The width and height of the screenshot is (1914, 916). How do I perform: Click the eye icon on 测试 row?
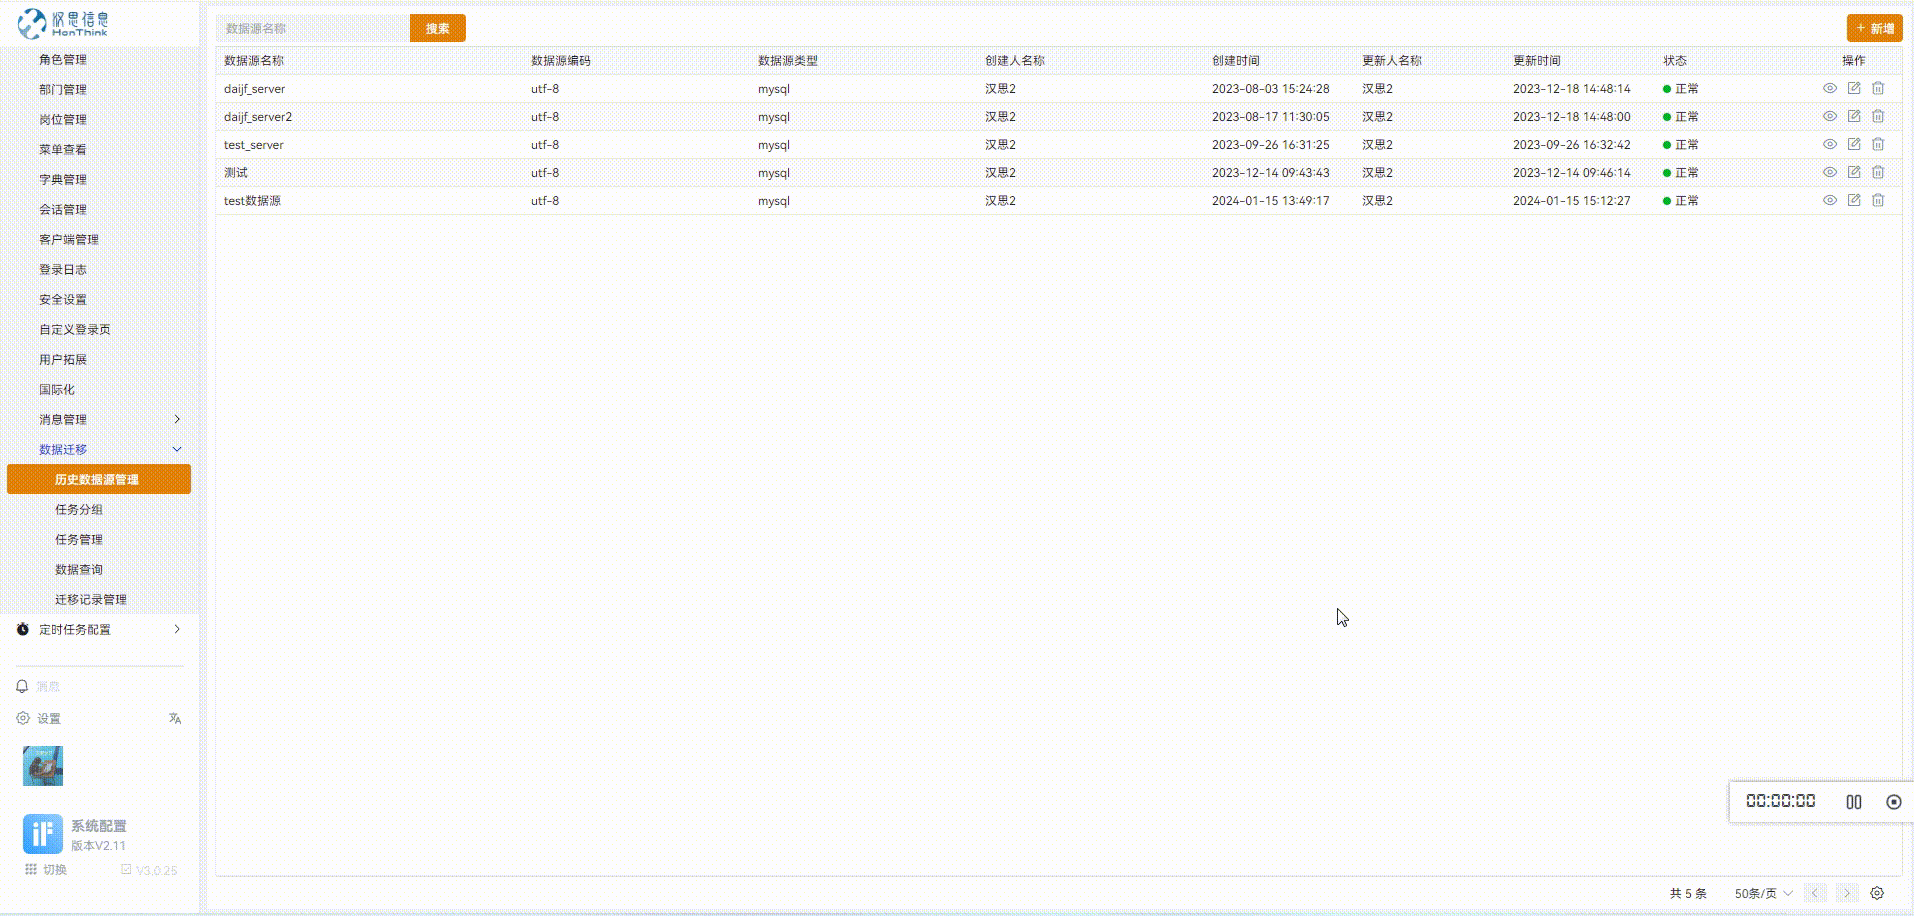coord(1829,172)
